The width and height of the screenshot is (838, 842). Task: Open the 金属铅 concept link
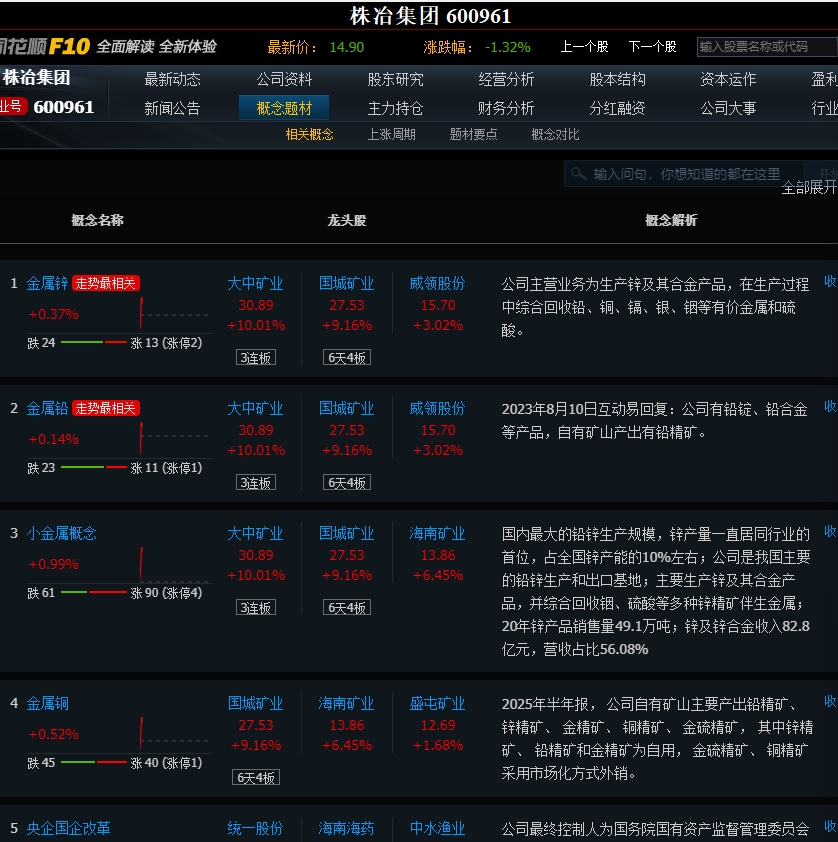pos(47,408)
